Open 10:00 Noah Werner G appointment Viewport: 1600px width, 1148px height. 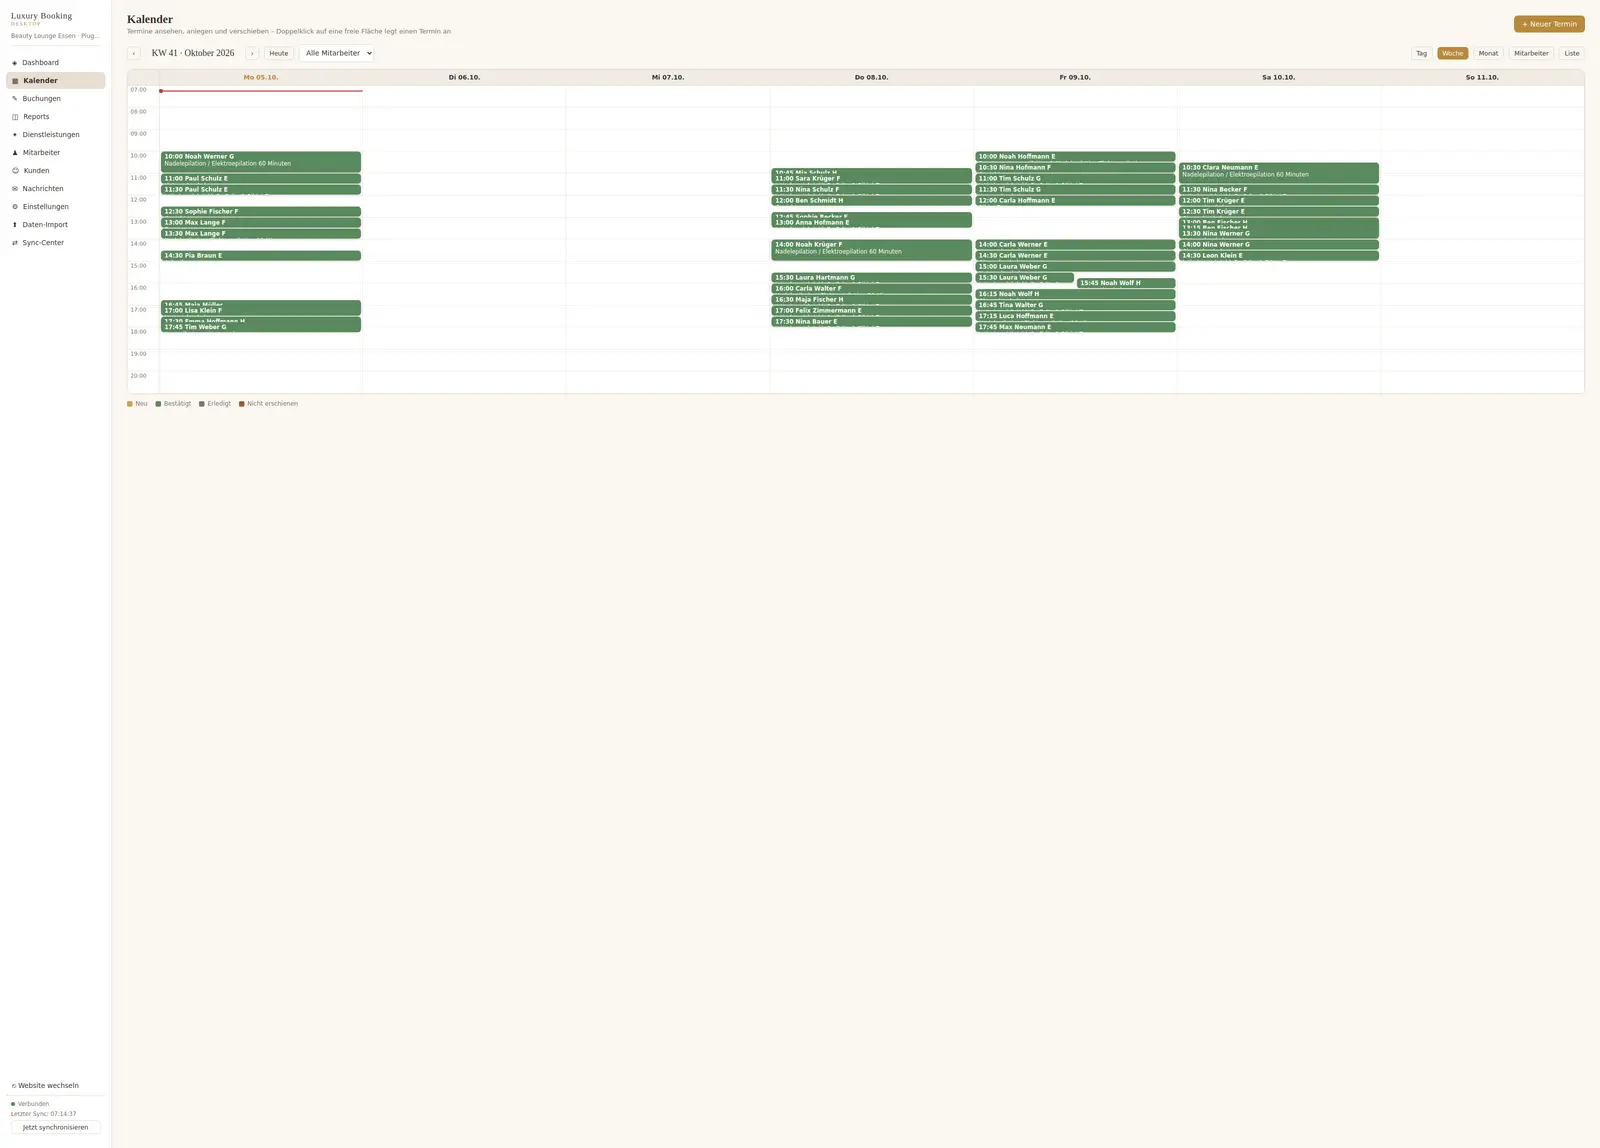point(261,161)
